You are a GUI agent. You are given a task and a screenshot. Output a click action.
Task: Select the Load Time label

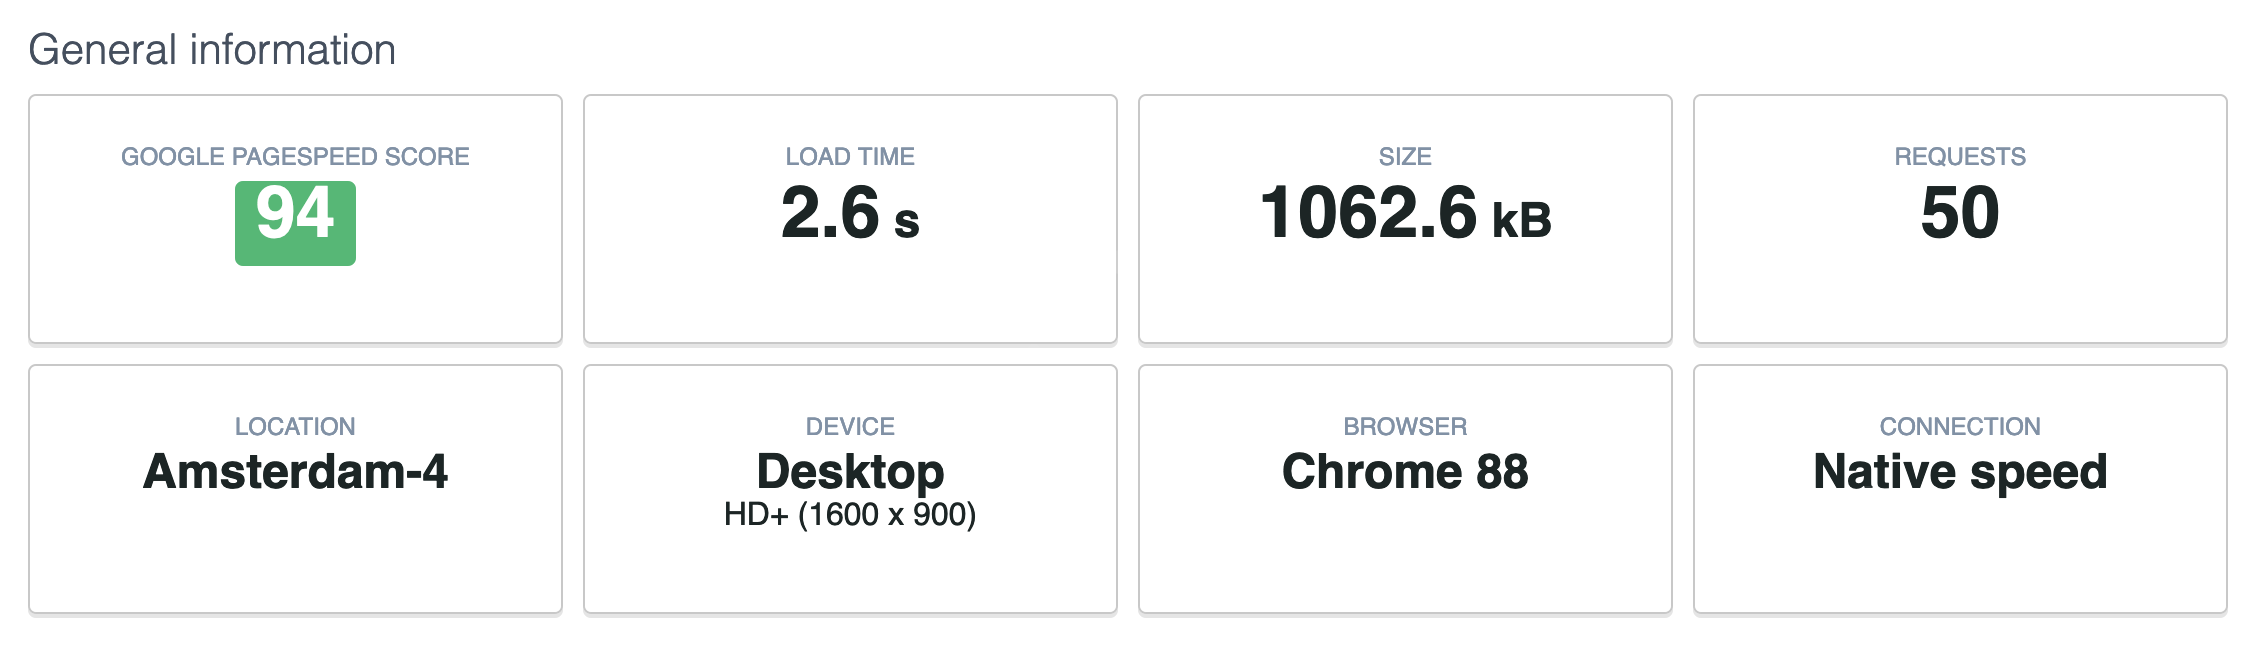850,157
